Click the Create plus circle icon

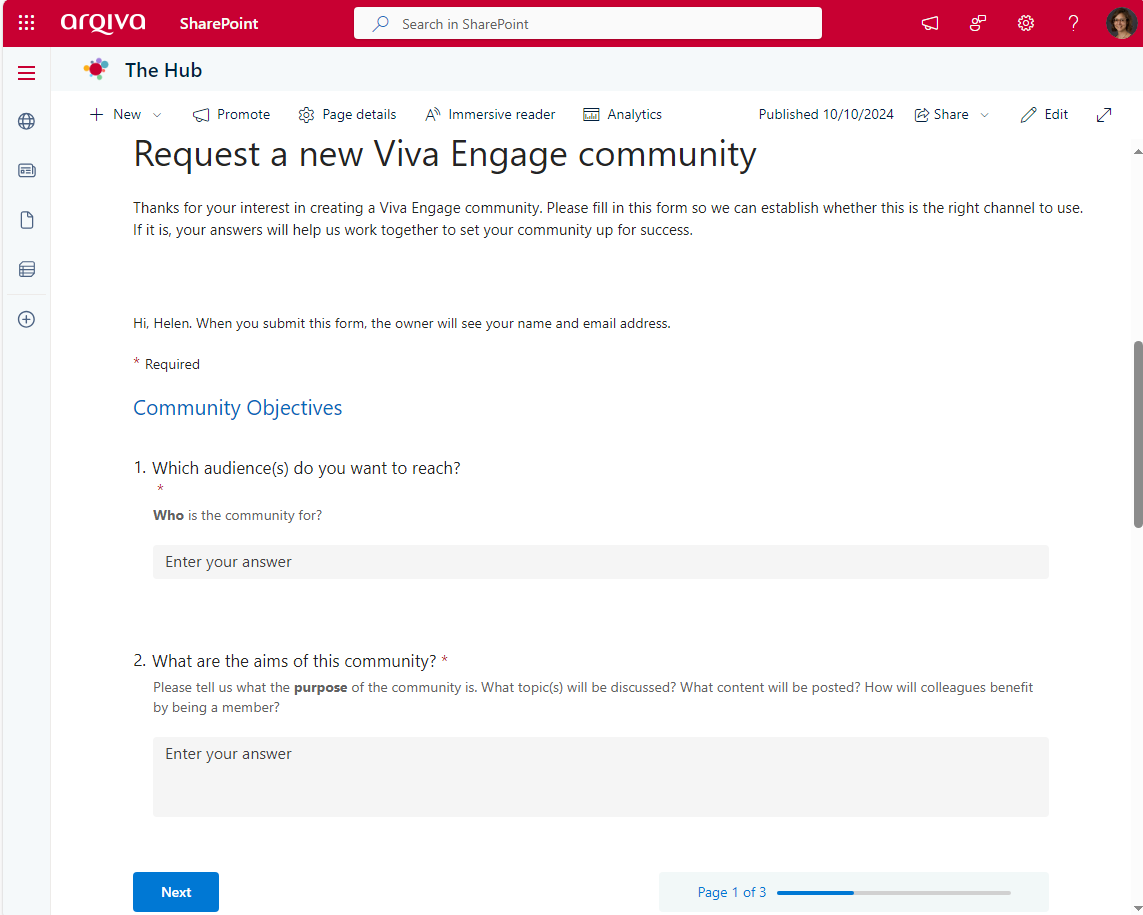point(26,319)
